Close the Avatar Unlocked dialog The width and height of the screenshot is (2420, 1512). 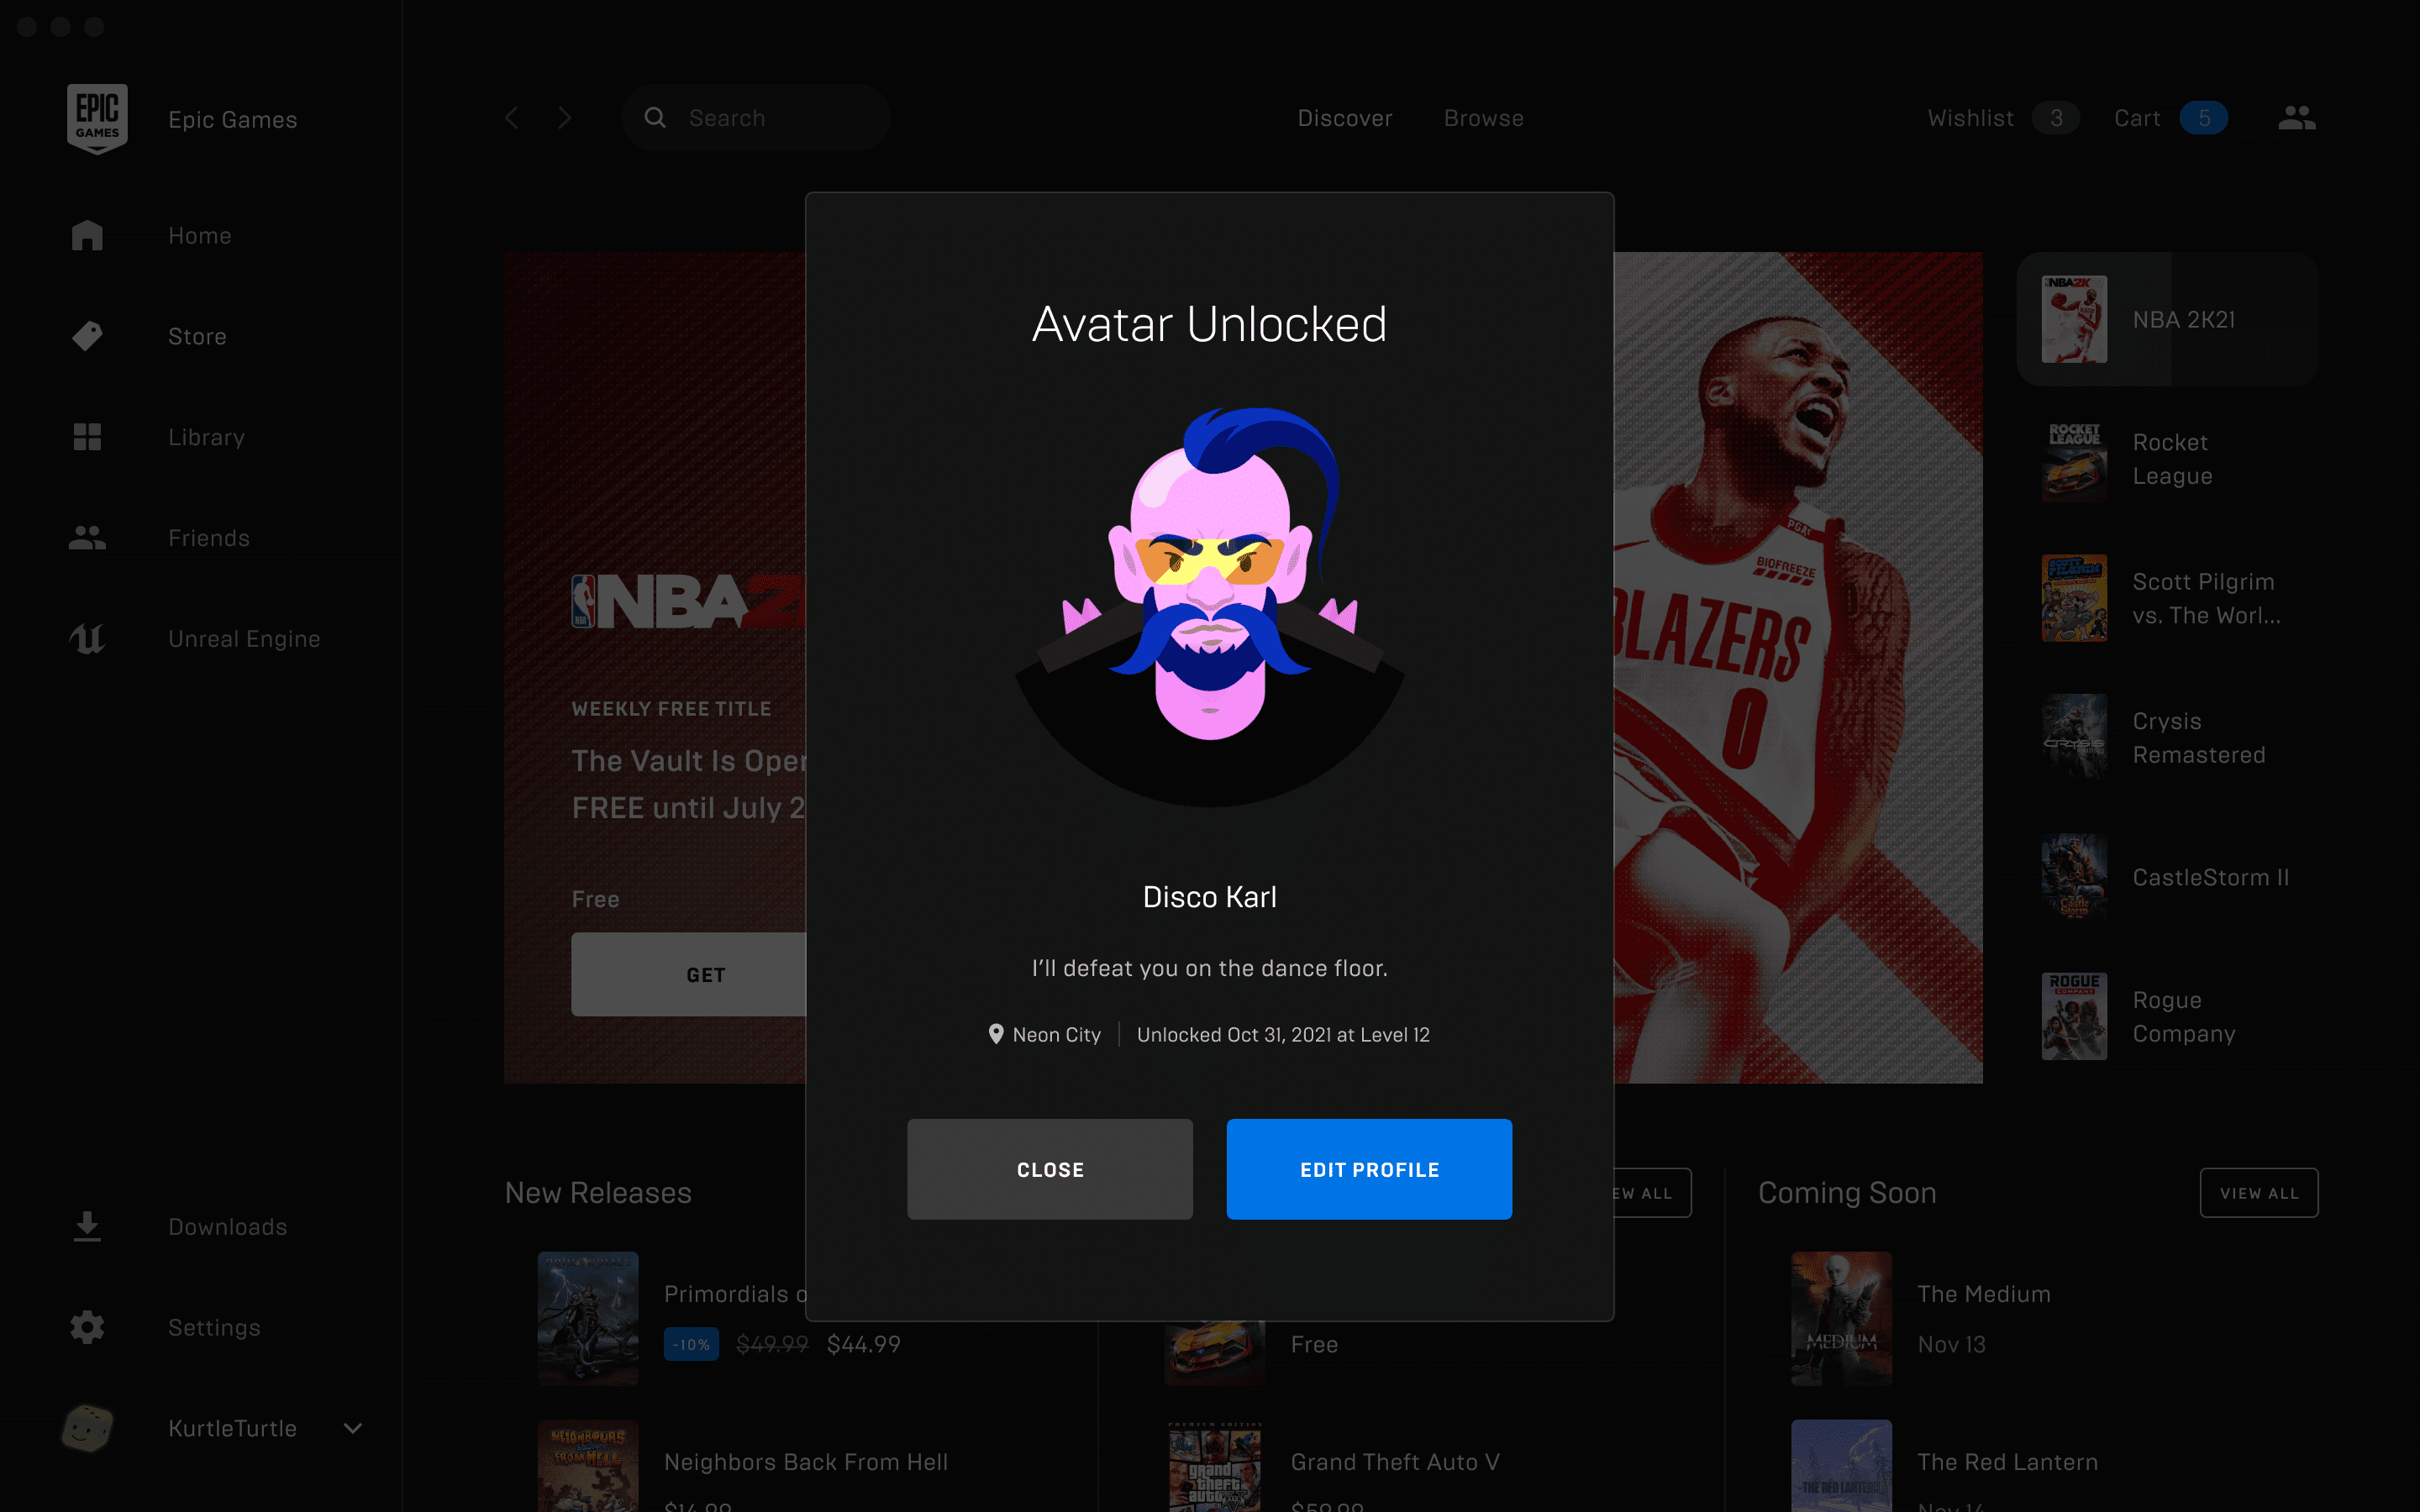[1049, 1168]
